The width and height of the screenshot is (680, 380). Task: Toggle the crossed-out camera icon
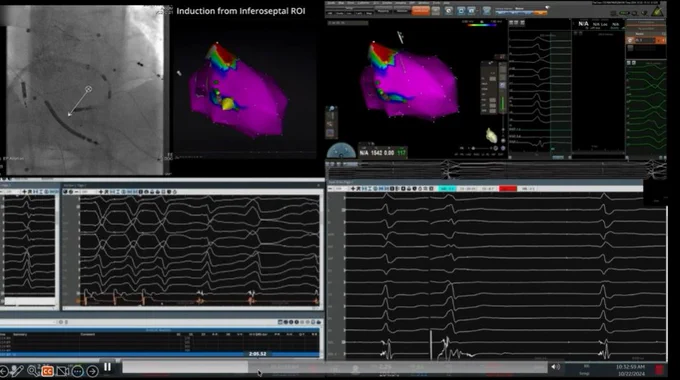62,371
